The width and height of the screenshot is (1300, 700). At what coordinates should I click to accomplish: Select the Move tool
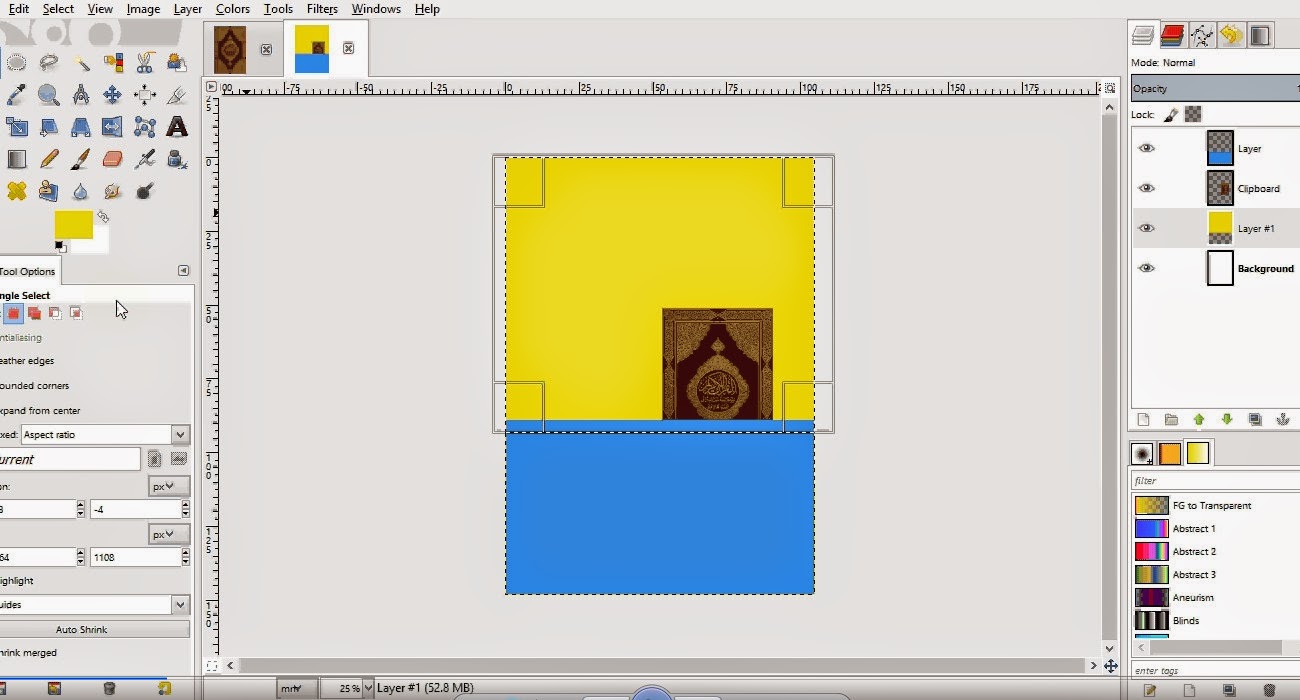tap(113, 95)
